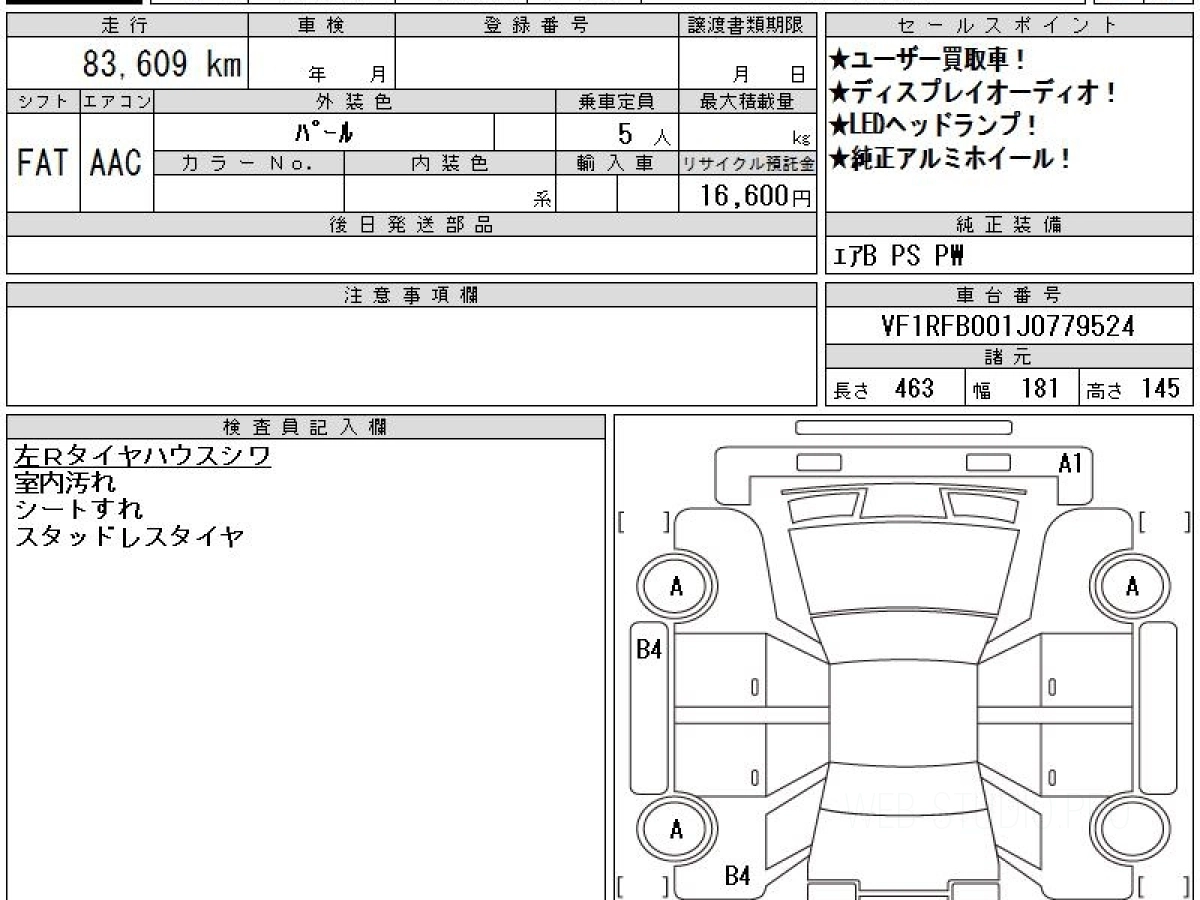Click the 諸元 header
Screen dimensions: 1200x900
1009,357
